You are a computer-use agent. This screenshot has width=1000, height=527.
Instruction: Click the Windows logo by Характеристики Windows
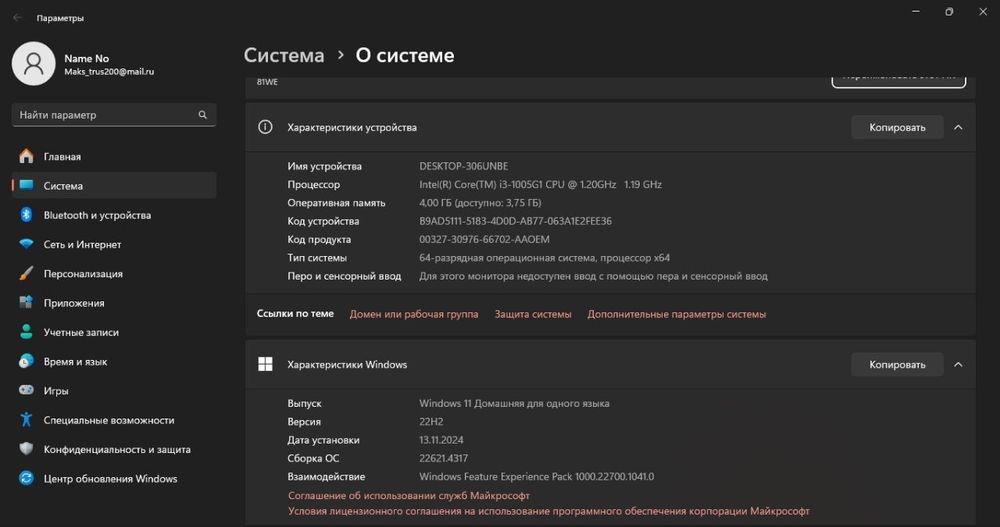(265, 364)
